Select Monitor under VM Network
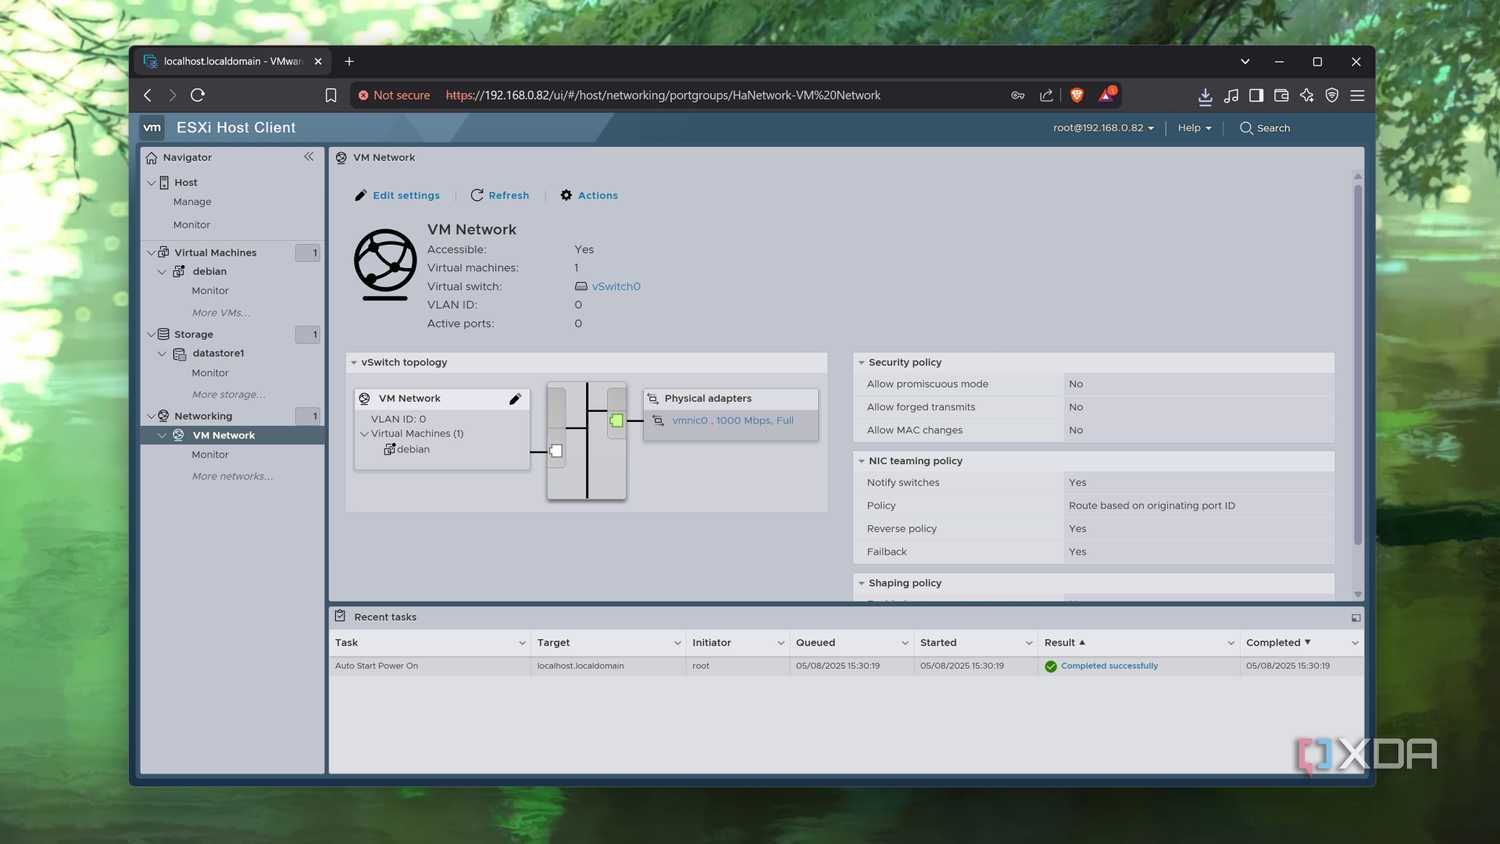 click(210, 455)
